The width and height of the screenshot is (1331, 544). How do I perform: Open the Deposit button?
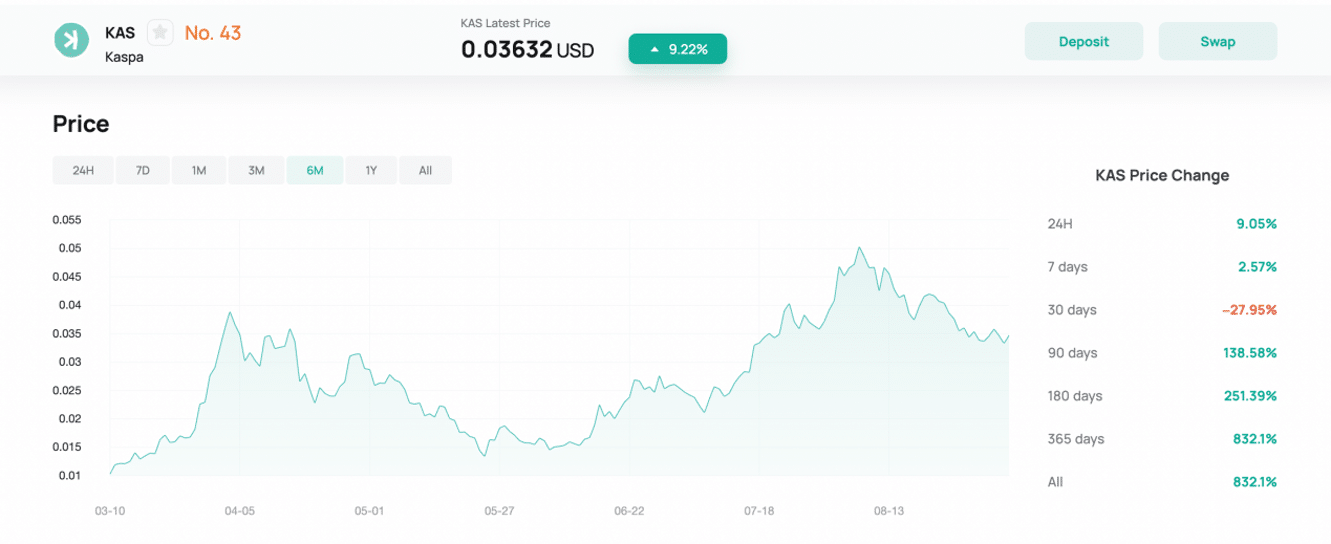point(1084,42)
